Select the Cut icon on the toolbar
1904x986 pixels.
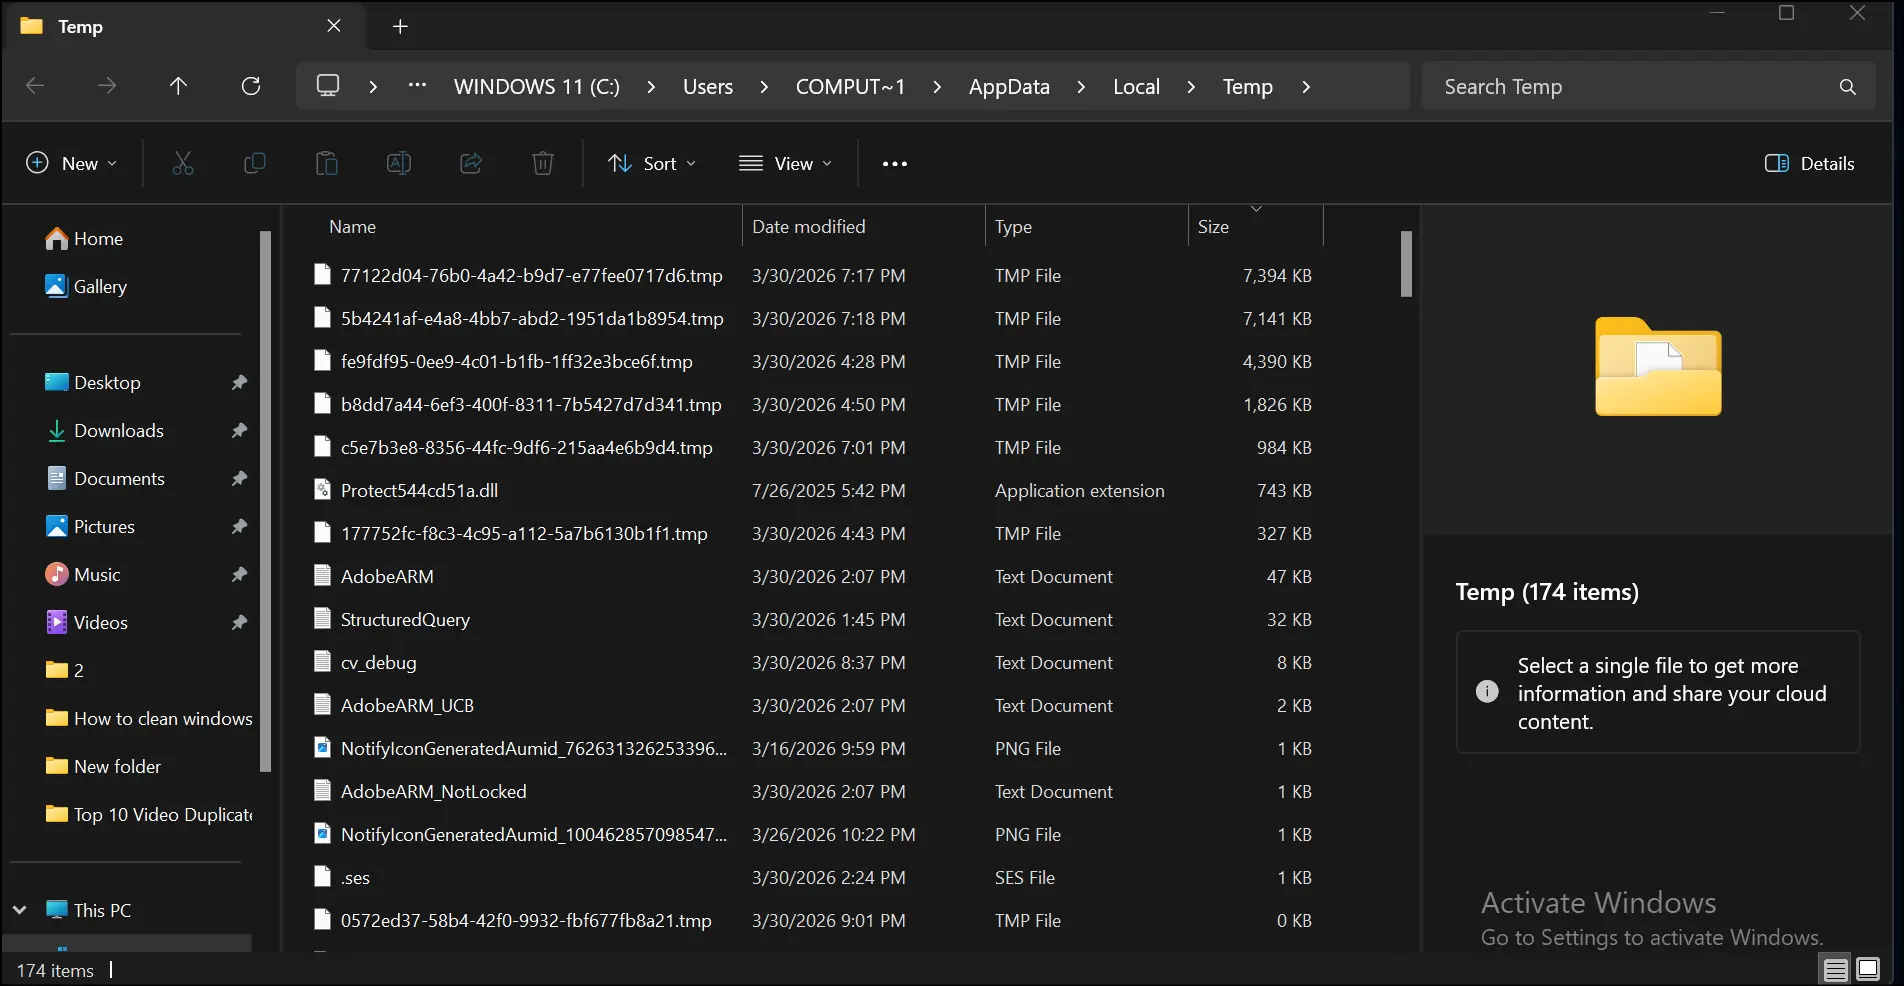click(x=183, y=163)
